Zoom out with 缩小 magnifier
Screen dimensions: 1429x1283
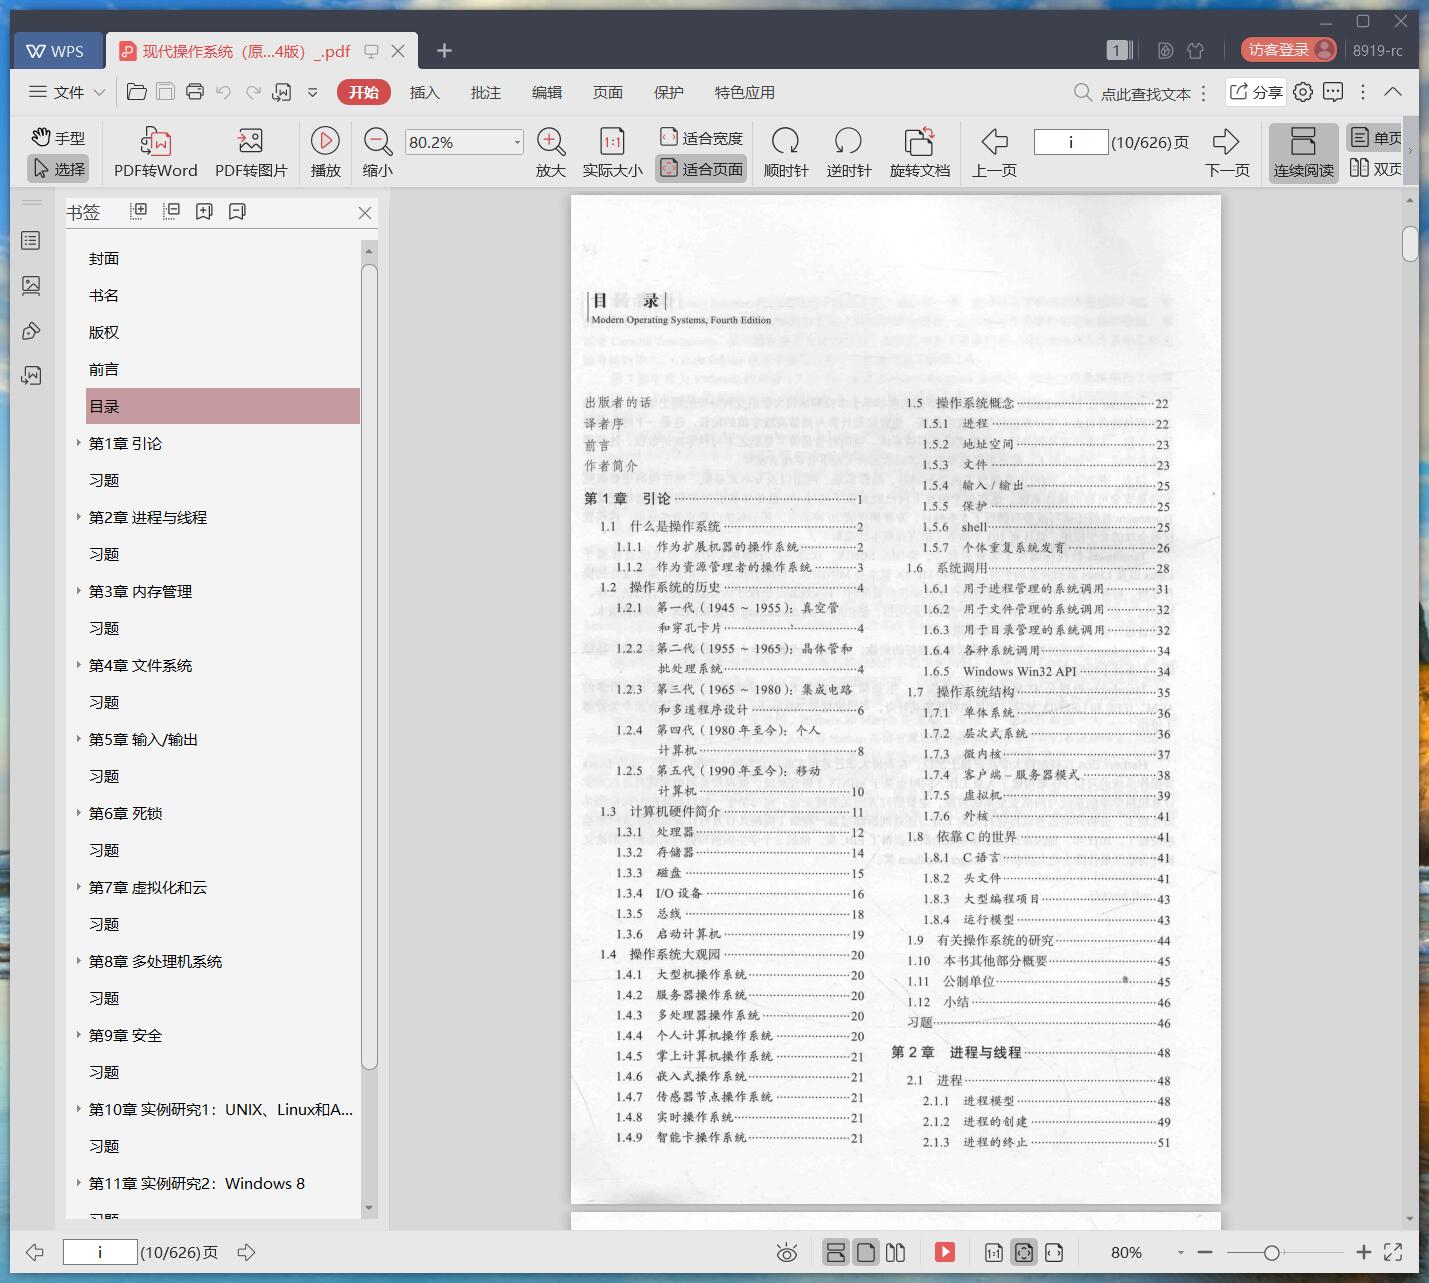tap(377, 153)
